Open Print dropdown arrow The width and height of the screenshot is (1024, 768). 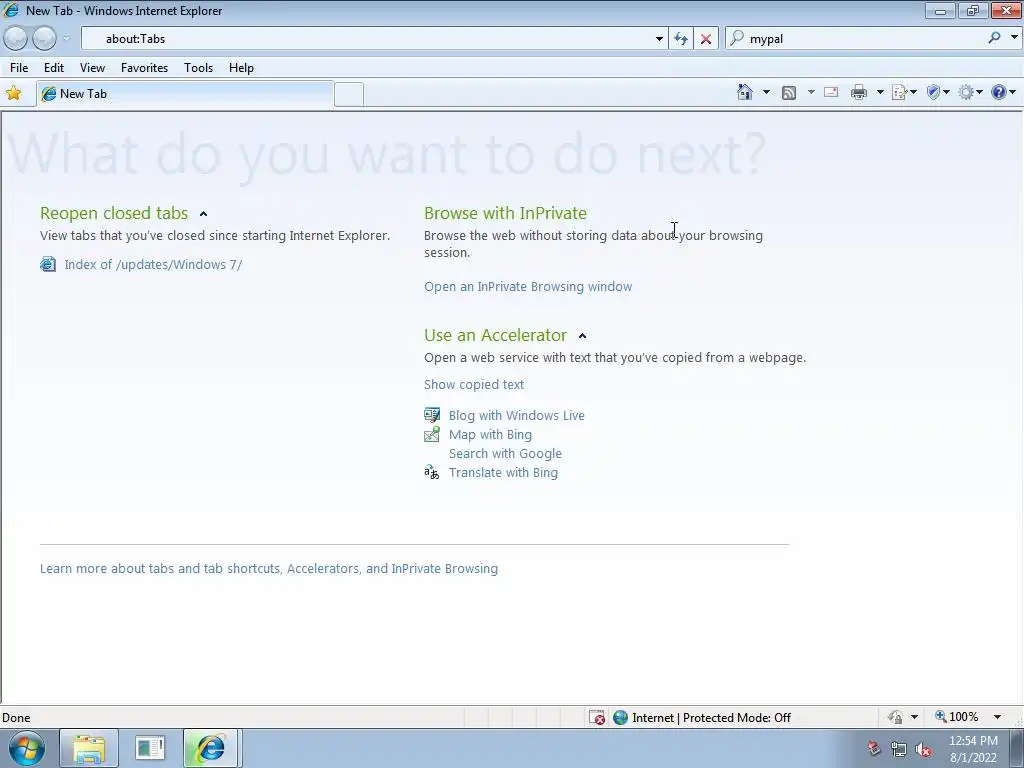coord(880,93)
